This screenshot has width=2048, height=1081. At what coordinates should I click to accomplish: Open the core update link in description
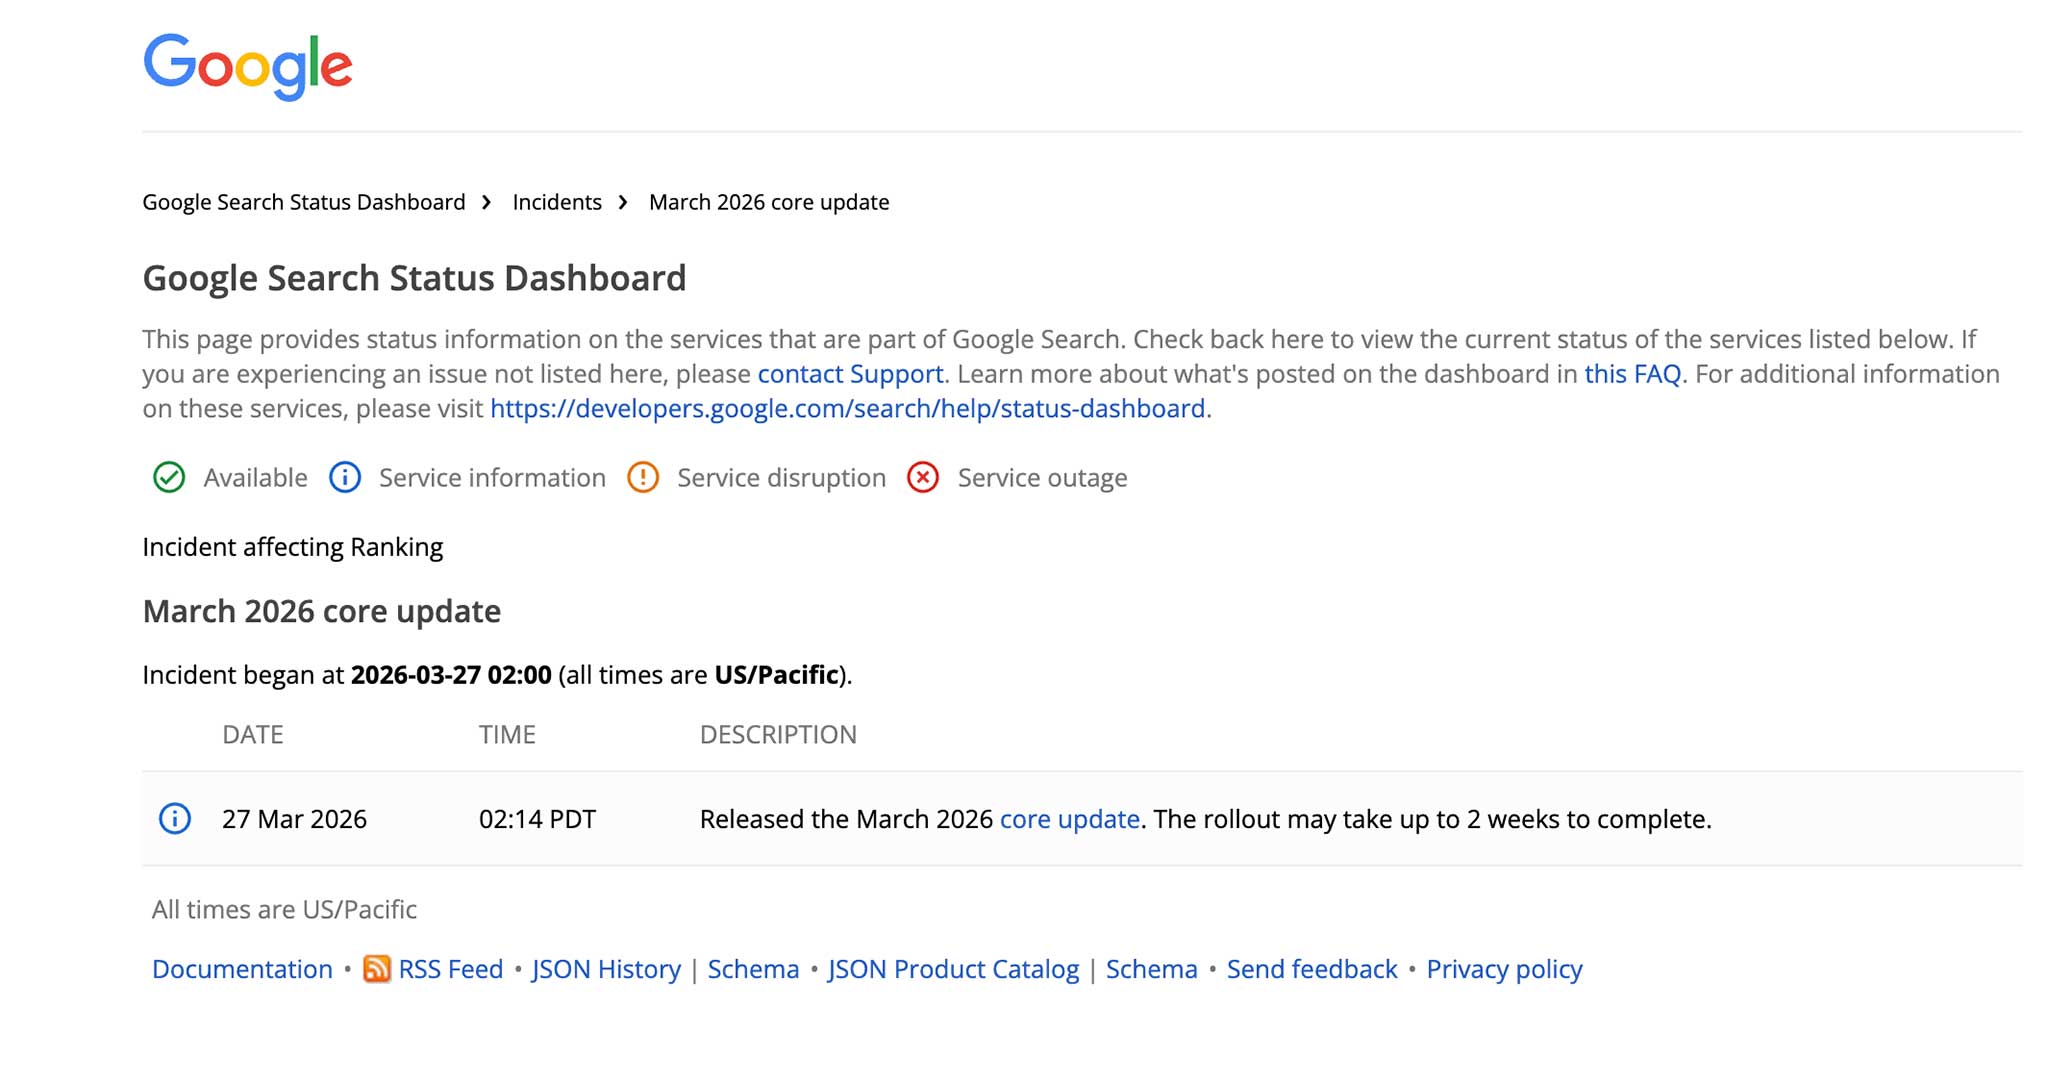coord(1069,819)
